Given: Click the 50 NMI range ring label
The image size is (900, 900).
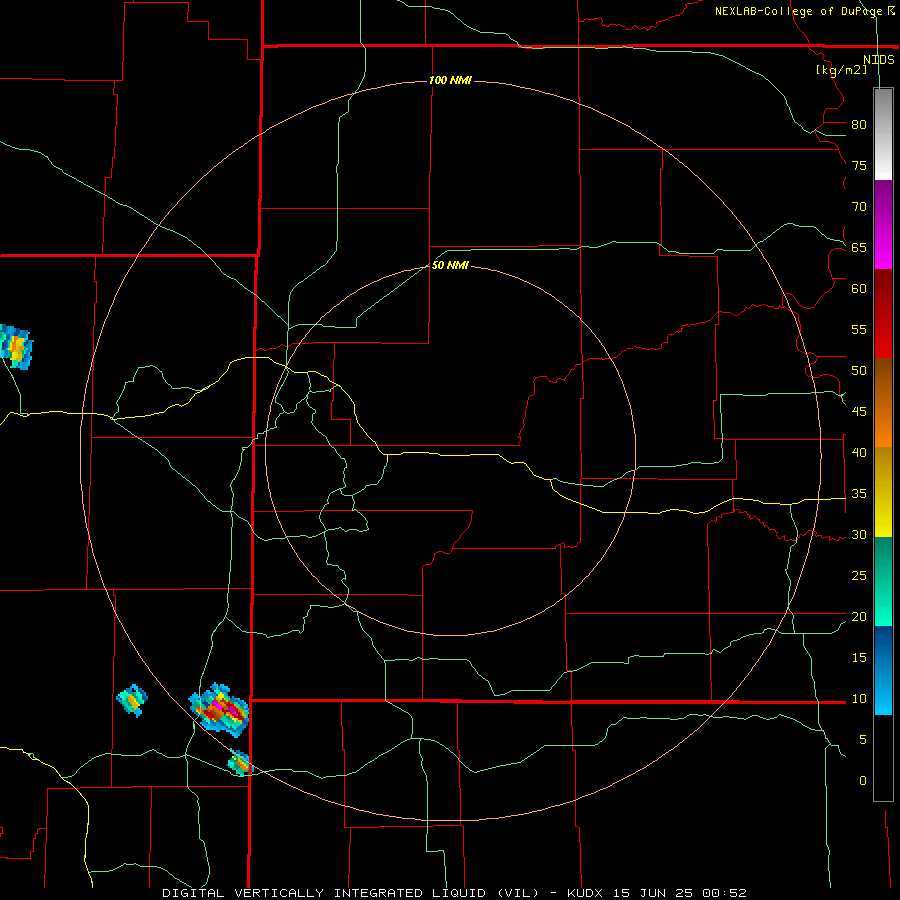Looking at the screenshot, I should click(x=450, y=265).
